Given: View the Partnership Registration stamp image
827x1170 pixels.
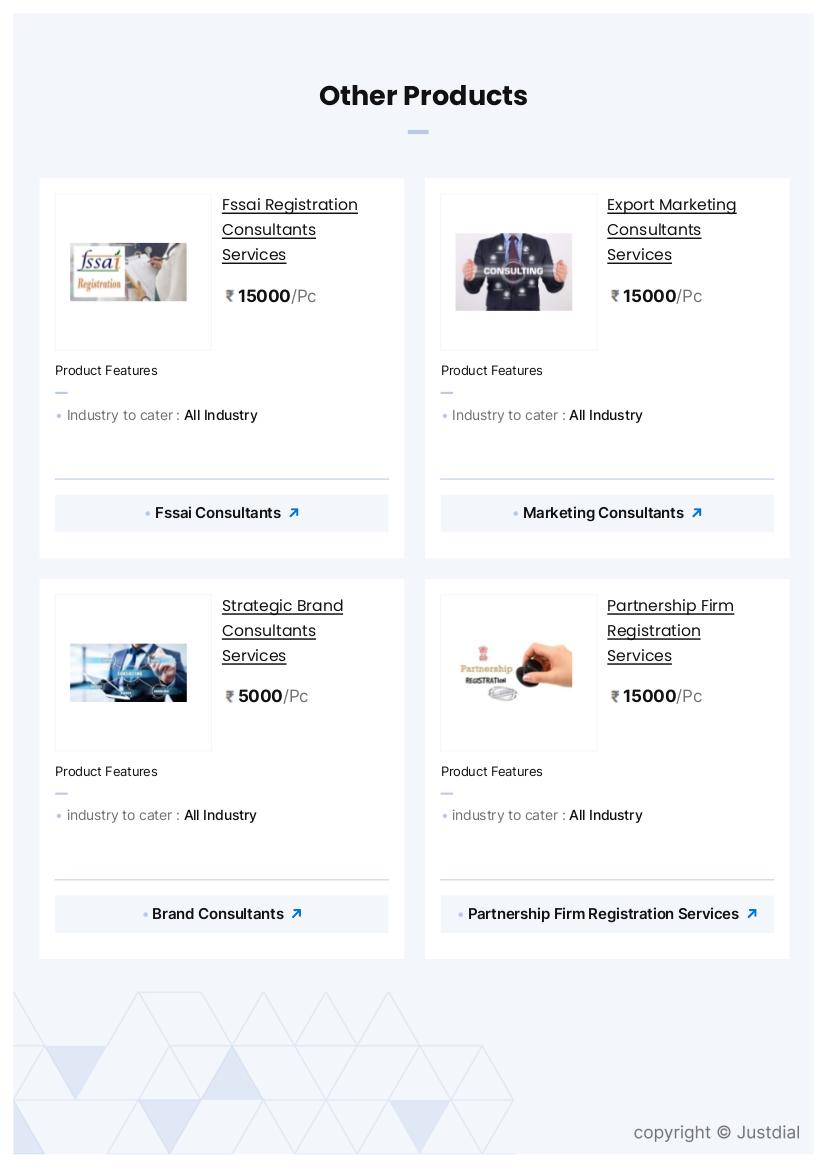Looking at the screenshot, I should pos(514,673).
